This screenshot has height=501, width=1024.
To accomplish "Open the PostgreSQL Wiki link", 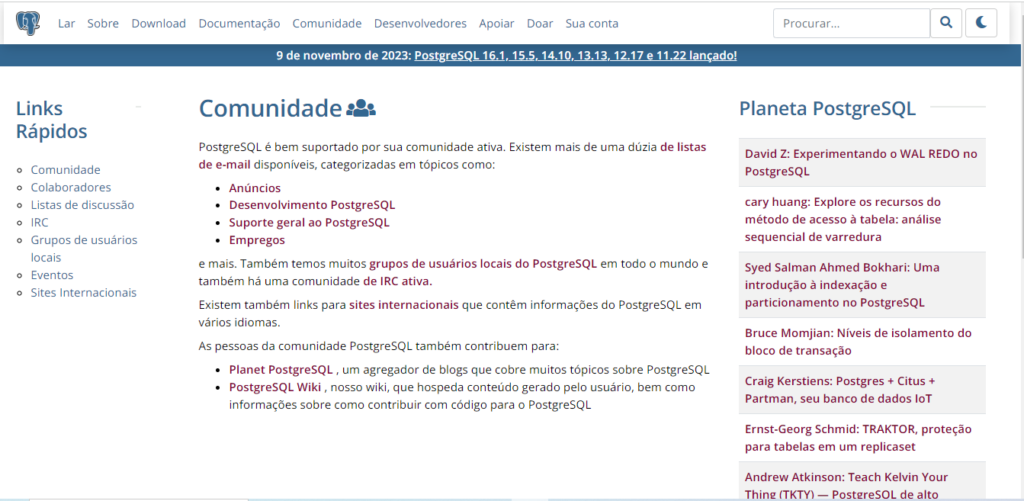I will pos(275,387).
